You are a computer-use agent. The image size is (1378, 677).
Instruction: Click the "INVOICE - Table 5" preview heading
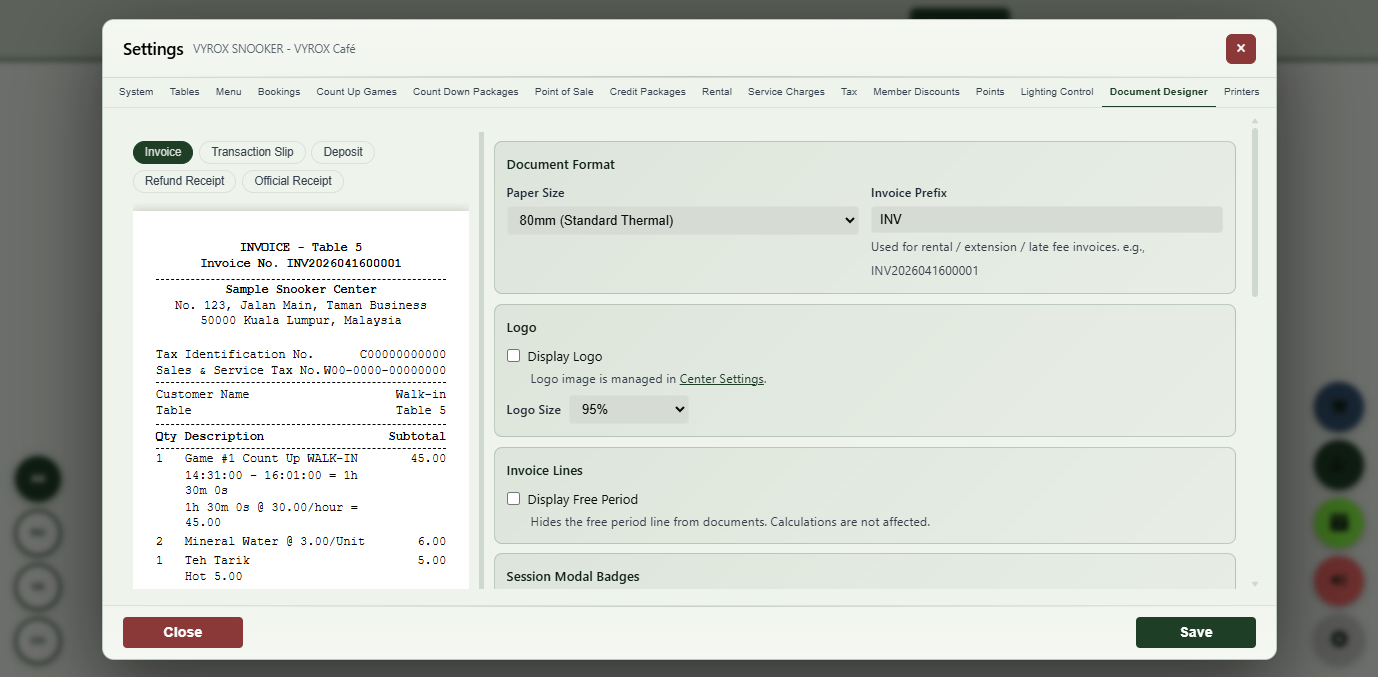[x=301, y=247]
